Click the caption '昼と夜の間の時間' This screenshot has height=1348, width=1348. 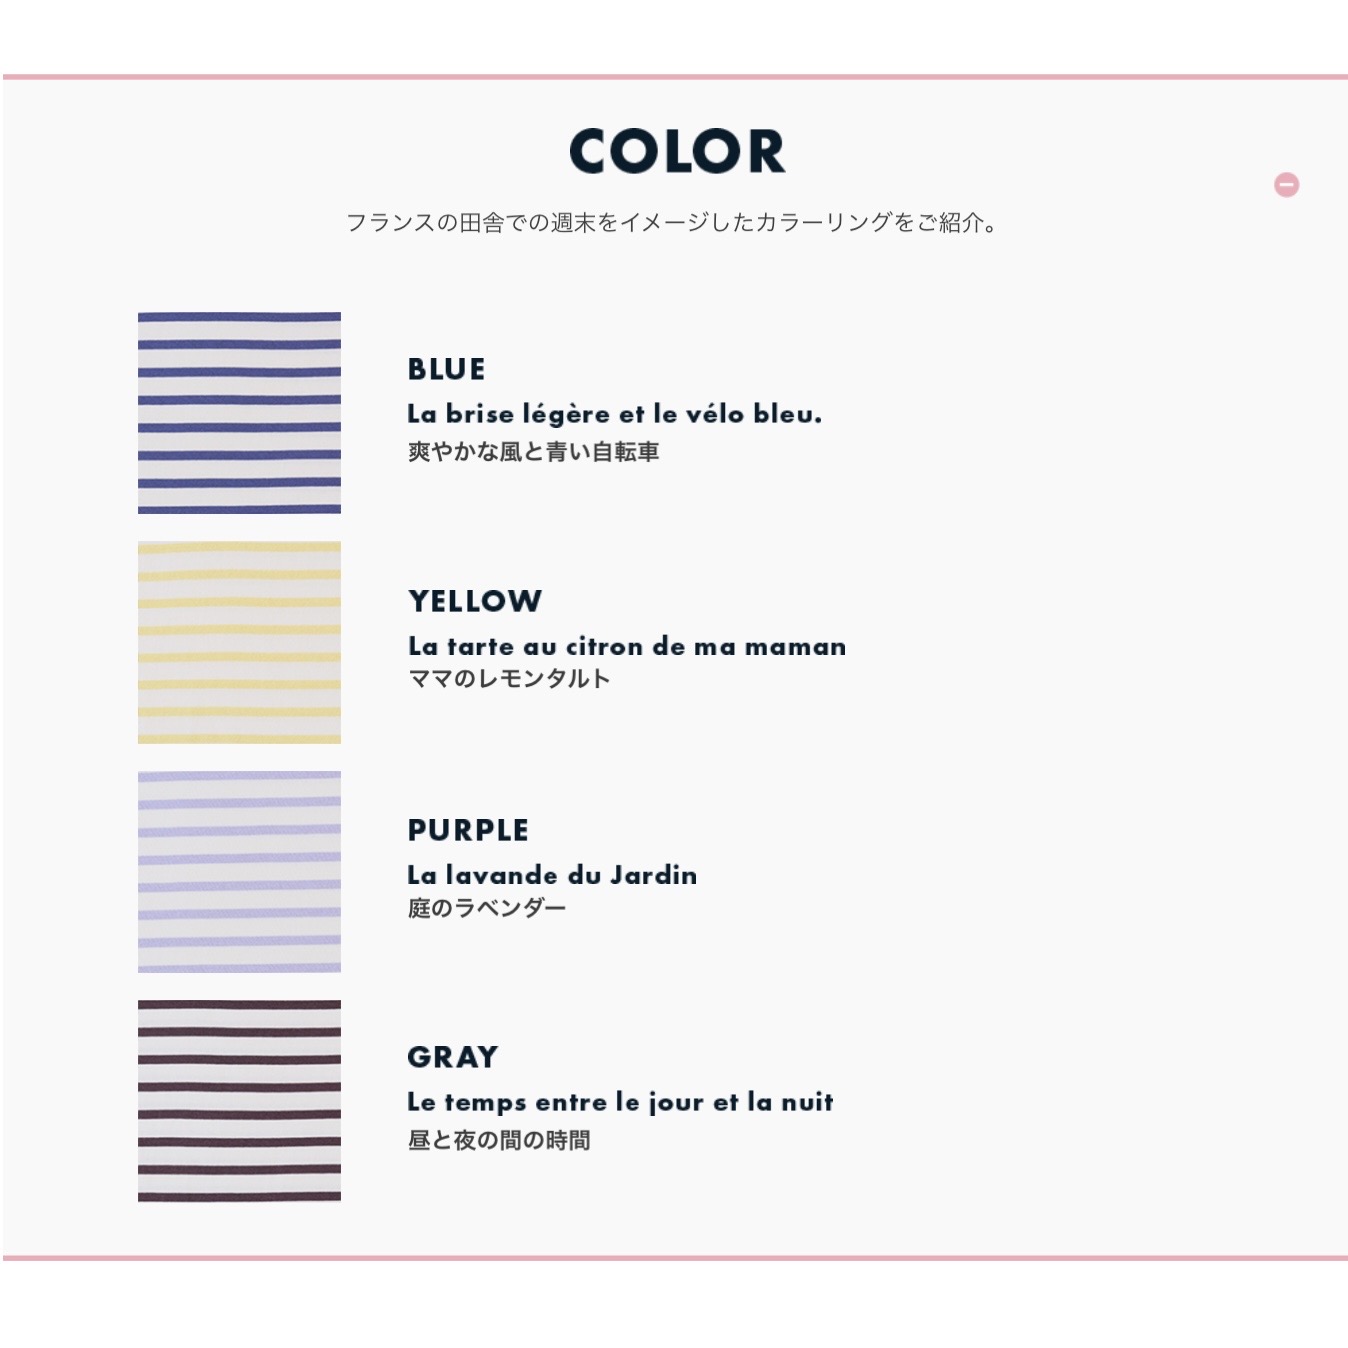pyautogui.click(x=499, y=1140)
